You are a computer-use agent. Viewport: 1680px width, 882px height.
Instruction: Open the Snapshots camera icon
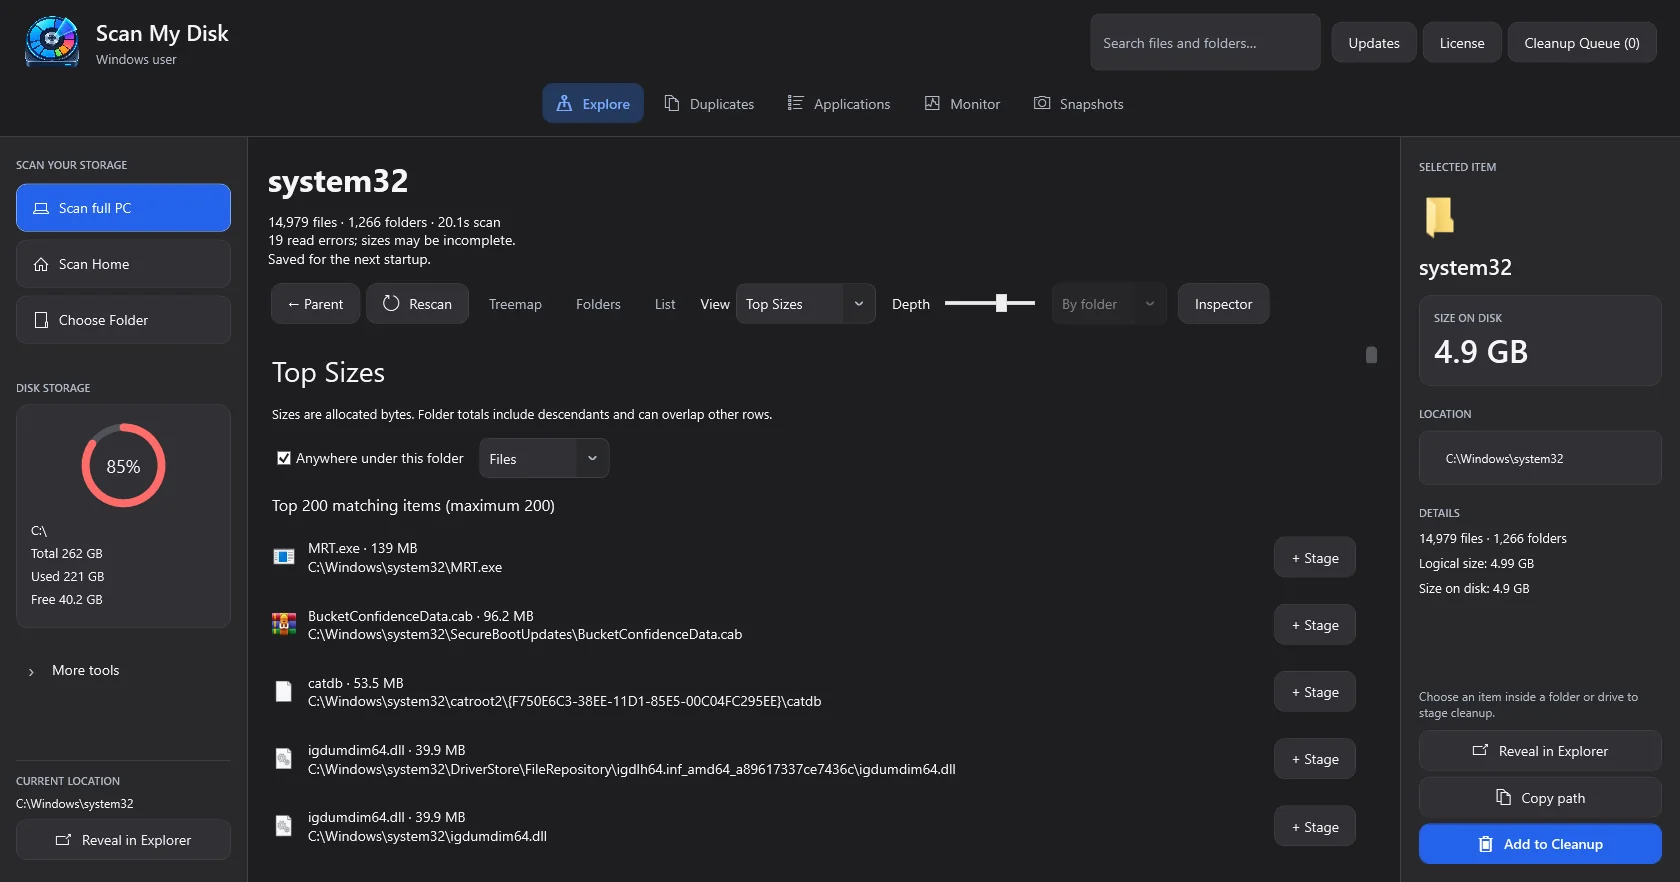click(x=1042, y=103)
